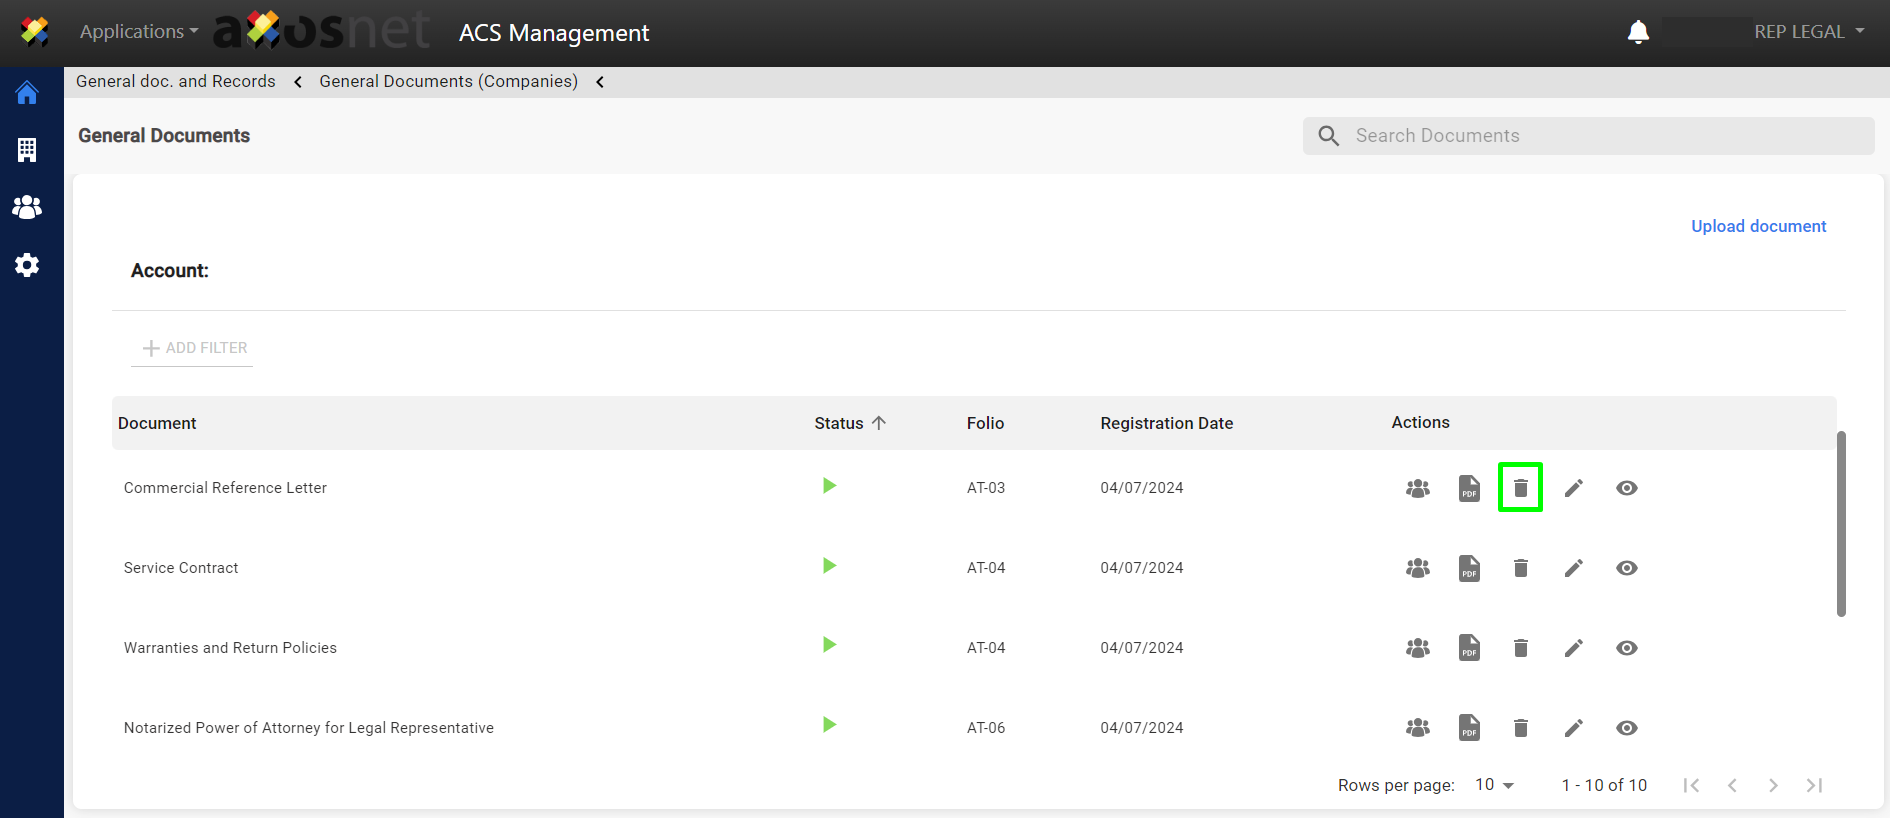
Task: Open the REP LEGAL user dropdown
Action: click(1808, 32)
